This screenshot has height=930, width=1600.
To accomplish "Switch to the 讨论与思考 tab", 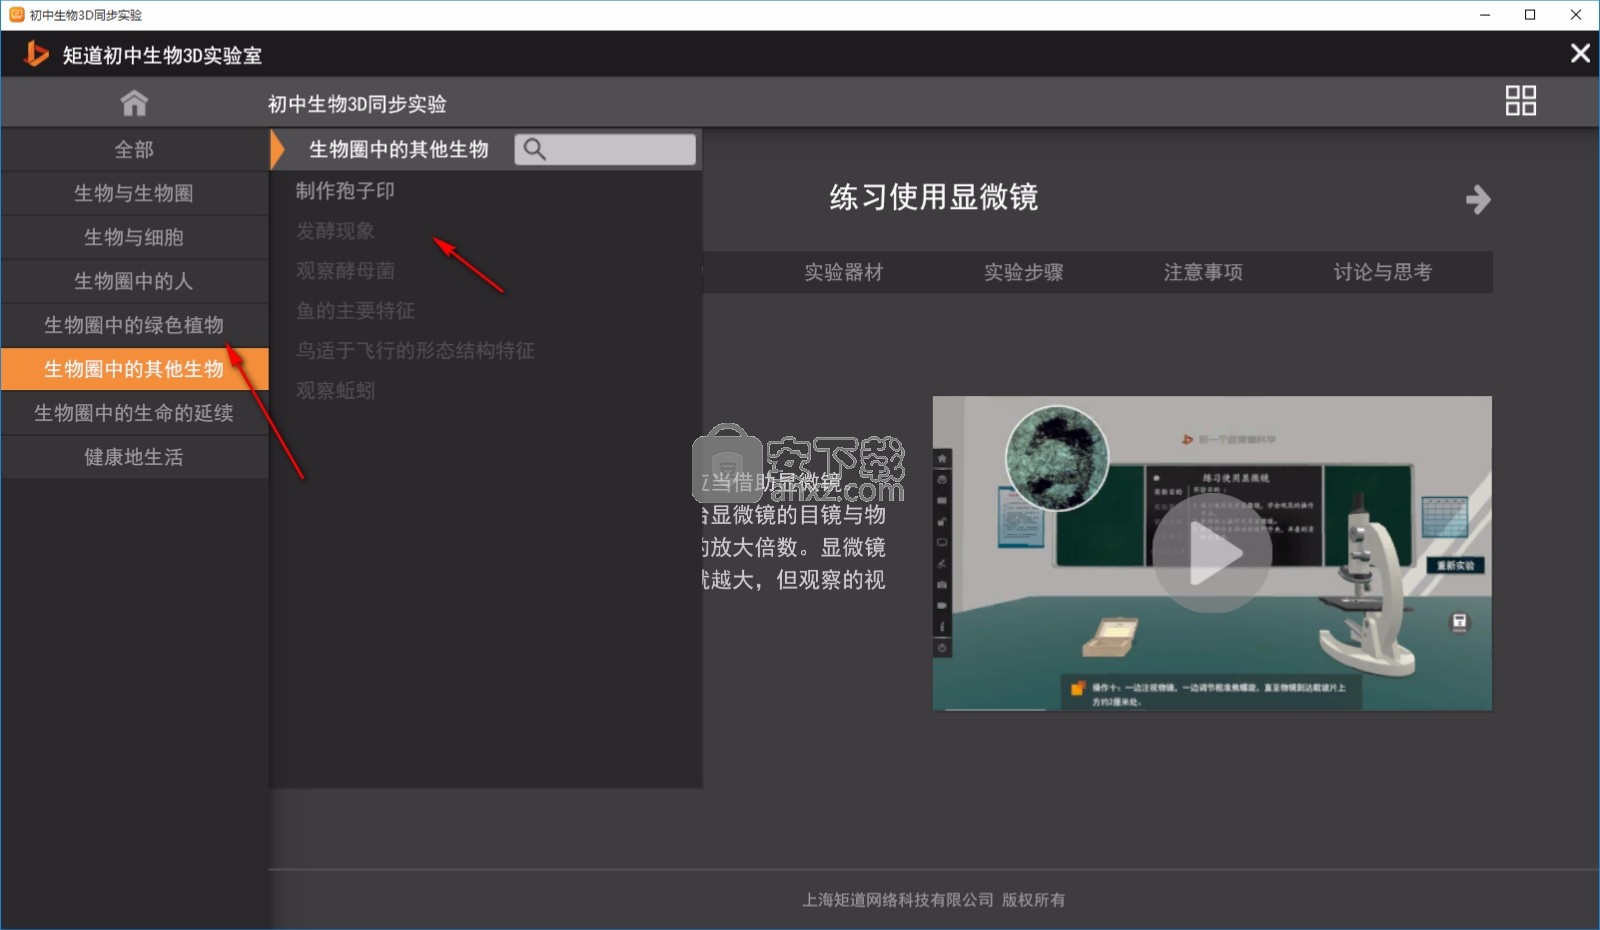I will click(1382, 272).
